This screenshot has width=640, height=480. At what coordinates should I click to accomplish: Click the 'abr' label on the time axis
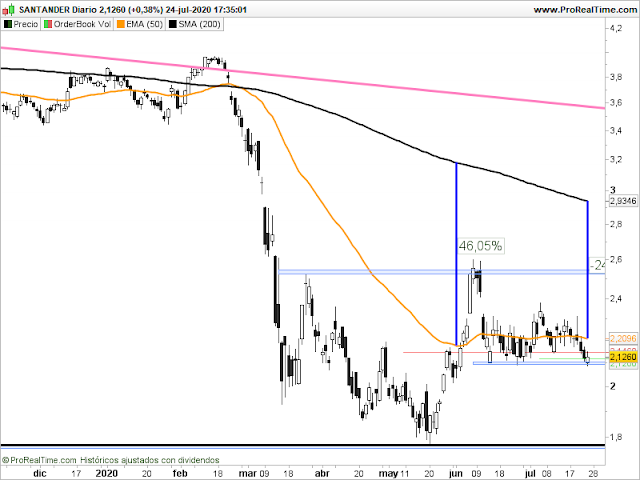pos(322,473)
